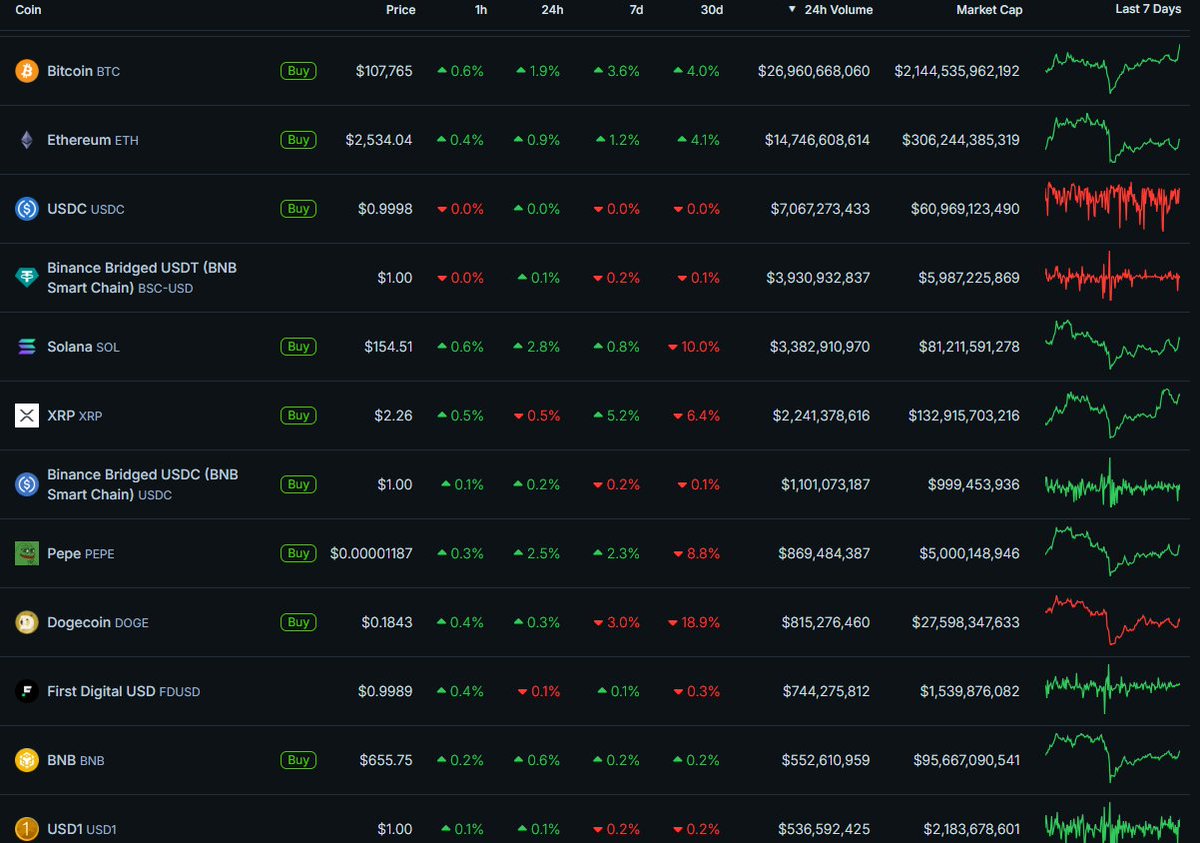Screen dimensions: 1200x843
Task: Click the Dogecoin logo
Action: point(27,622)
